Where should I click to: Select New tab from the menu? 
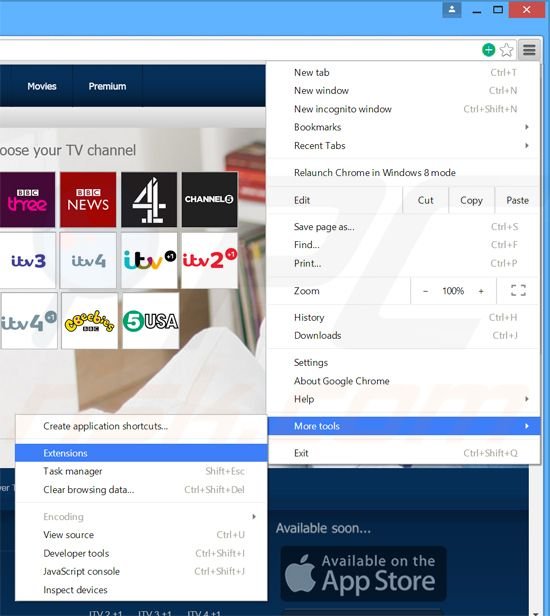coord(405,72)
